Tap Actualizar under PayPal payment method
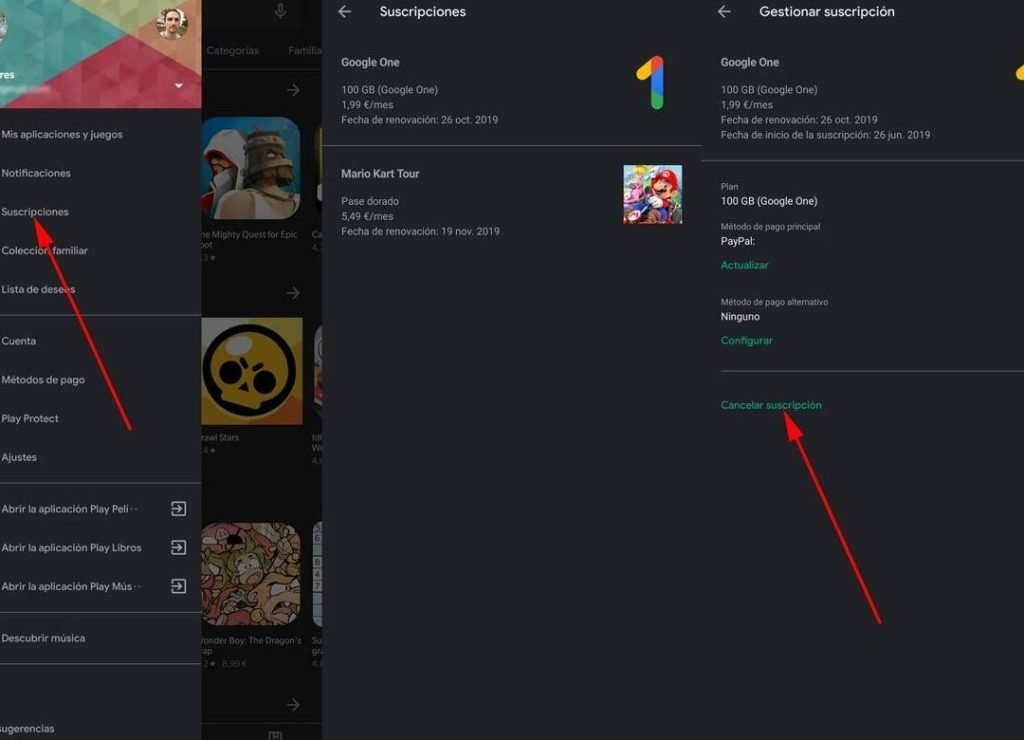This screenshot has height=740, width=1024. point(745,265)
